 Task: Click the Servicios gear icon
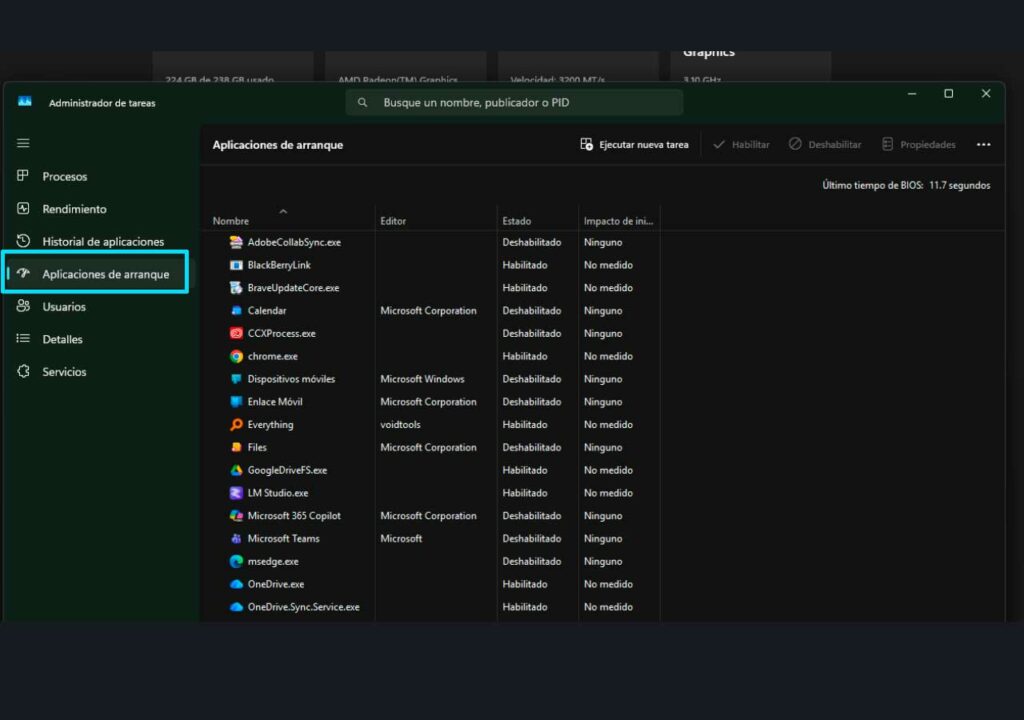pos(23,371)
